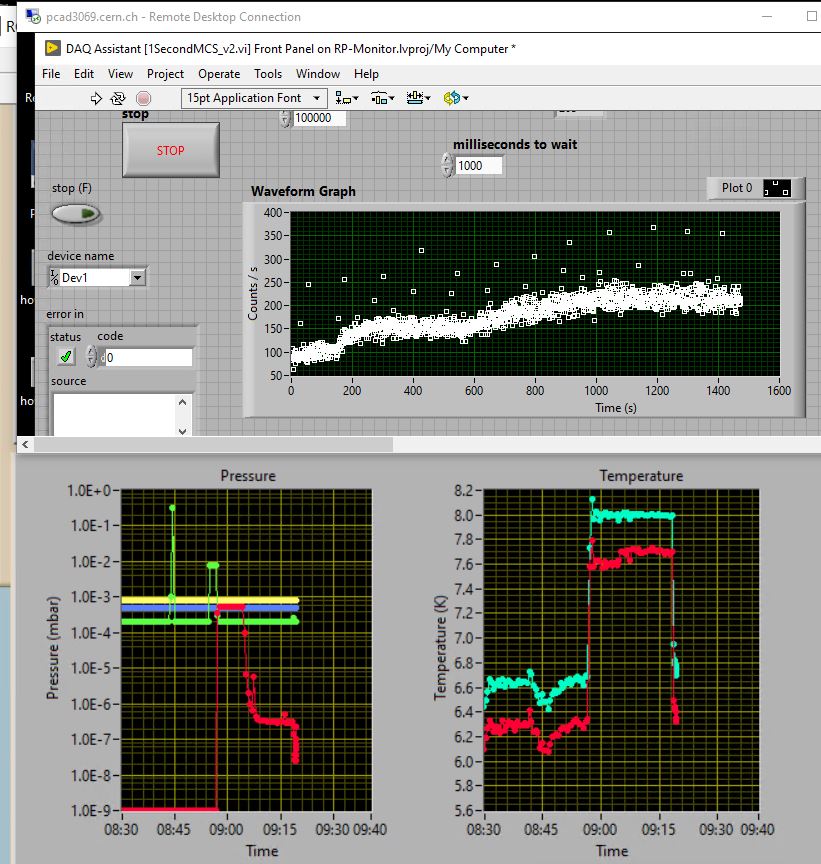This screenshot has height=864, width=821.
Task: Open the Operate menu
Action: tap(218, 74)
